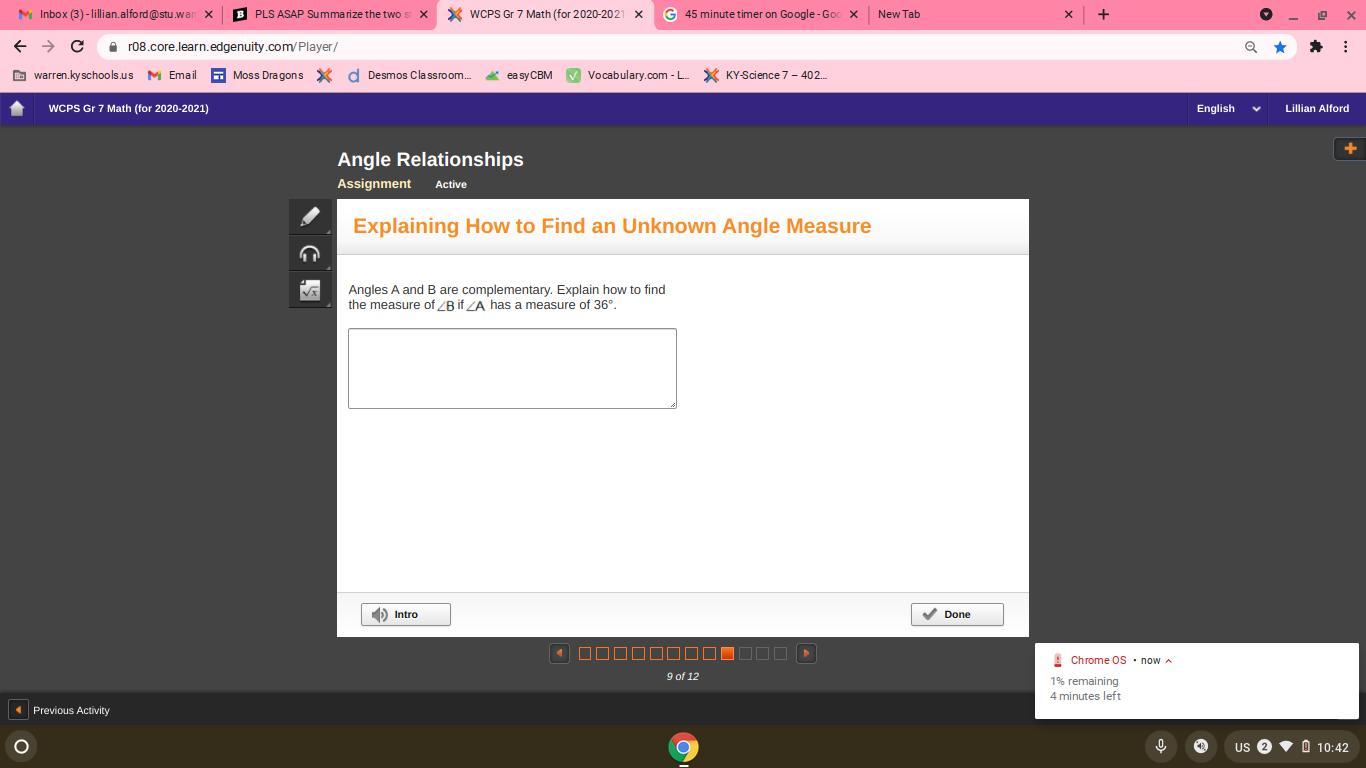The height and width of the screenshot is (768, 1366).
Task: Toggle the microphone in system tray
Action: point(1160,746)
